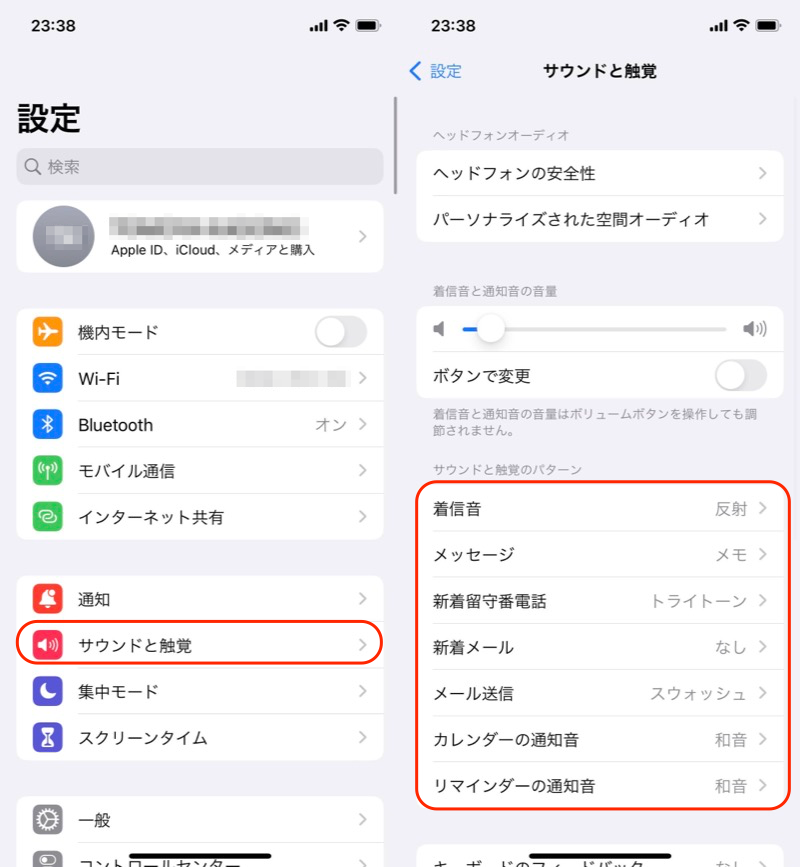Open 新着メール sound chevron
This screenshot has height=867, width=800.
763,646
